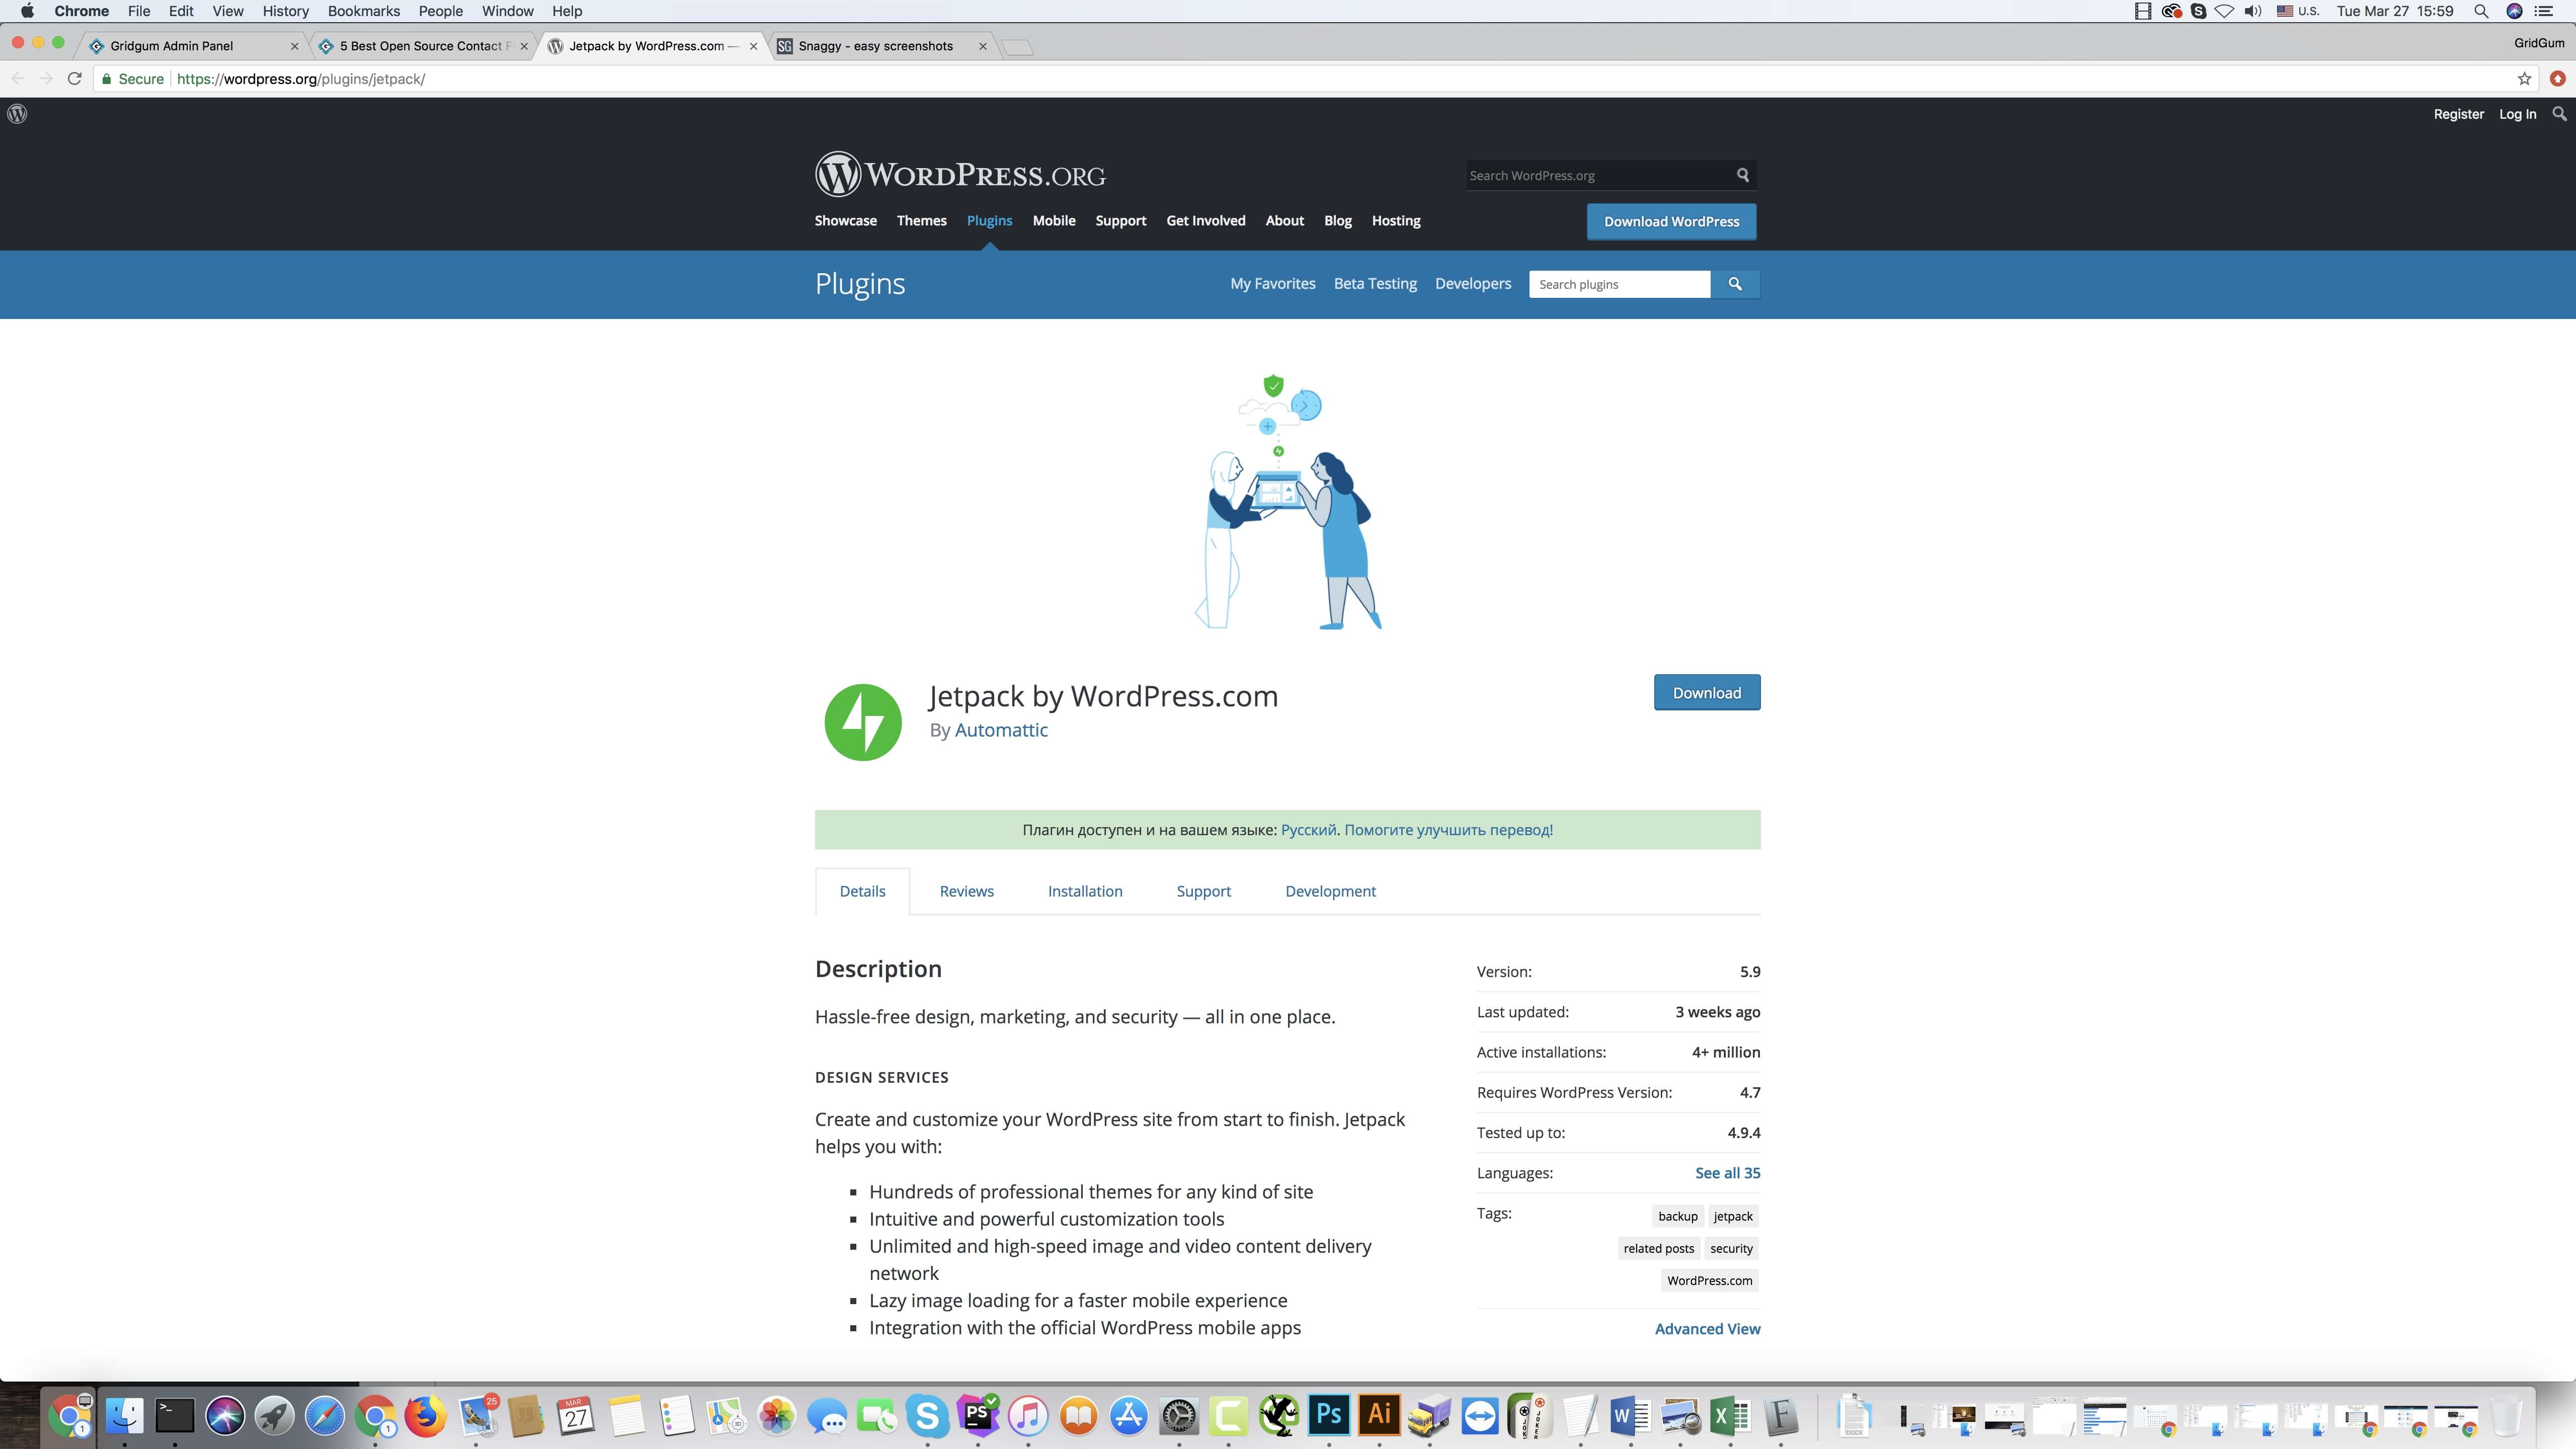
Task: Click the green Secure padlock indicator
Action: pos(132,79)
